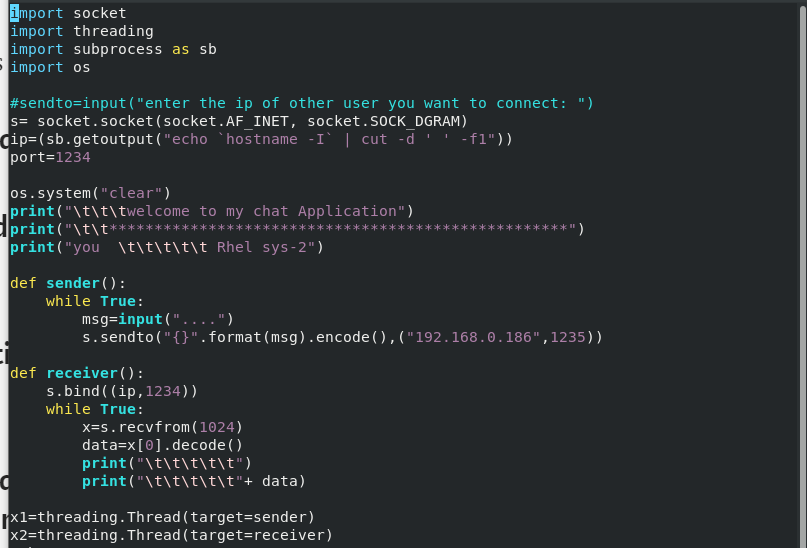
Task: Click the port number 1235
Action: coord(568,338)
